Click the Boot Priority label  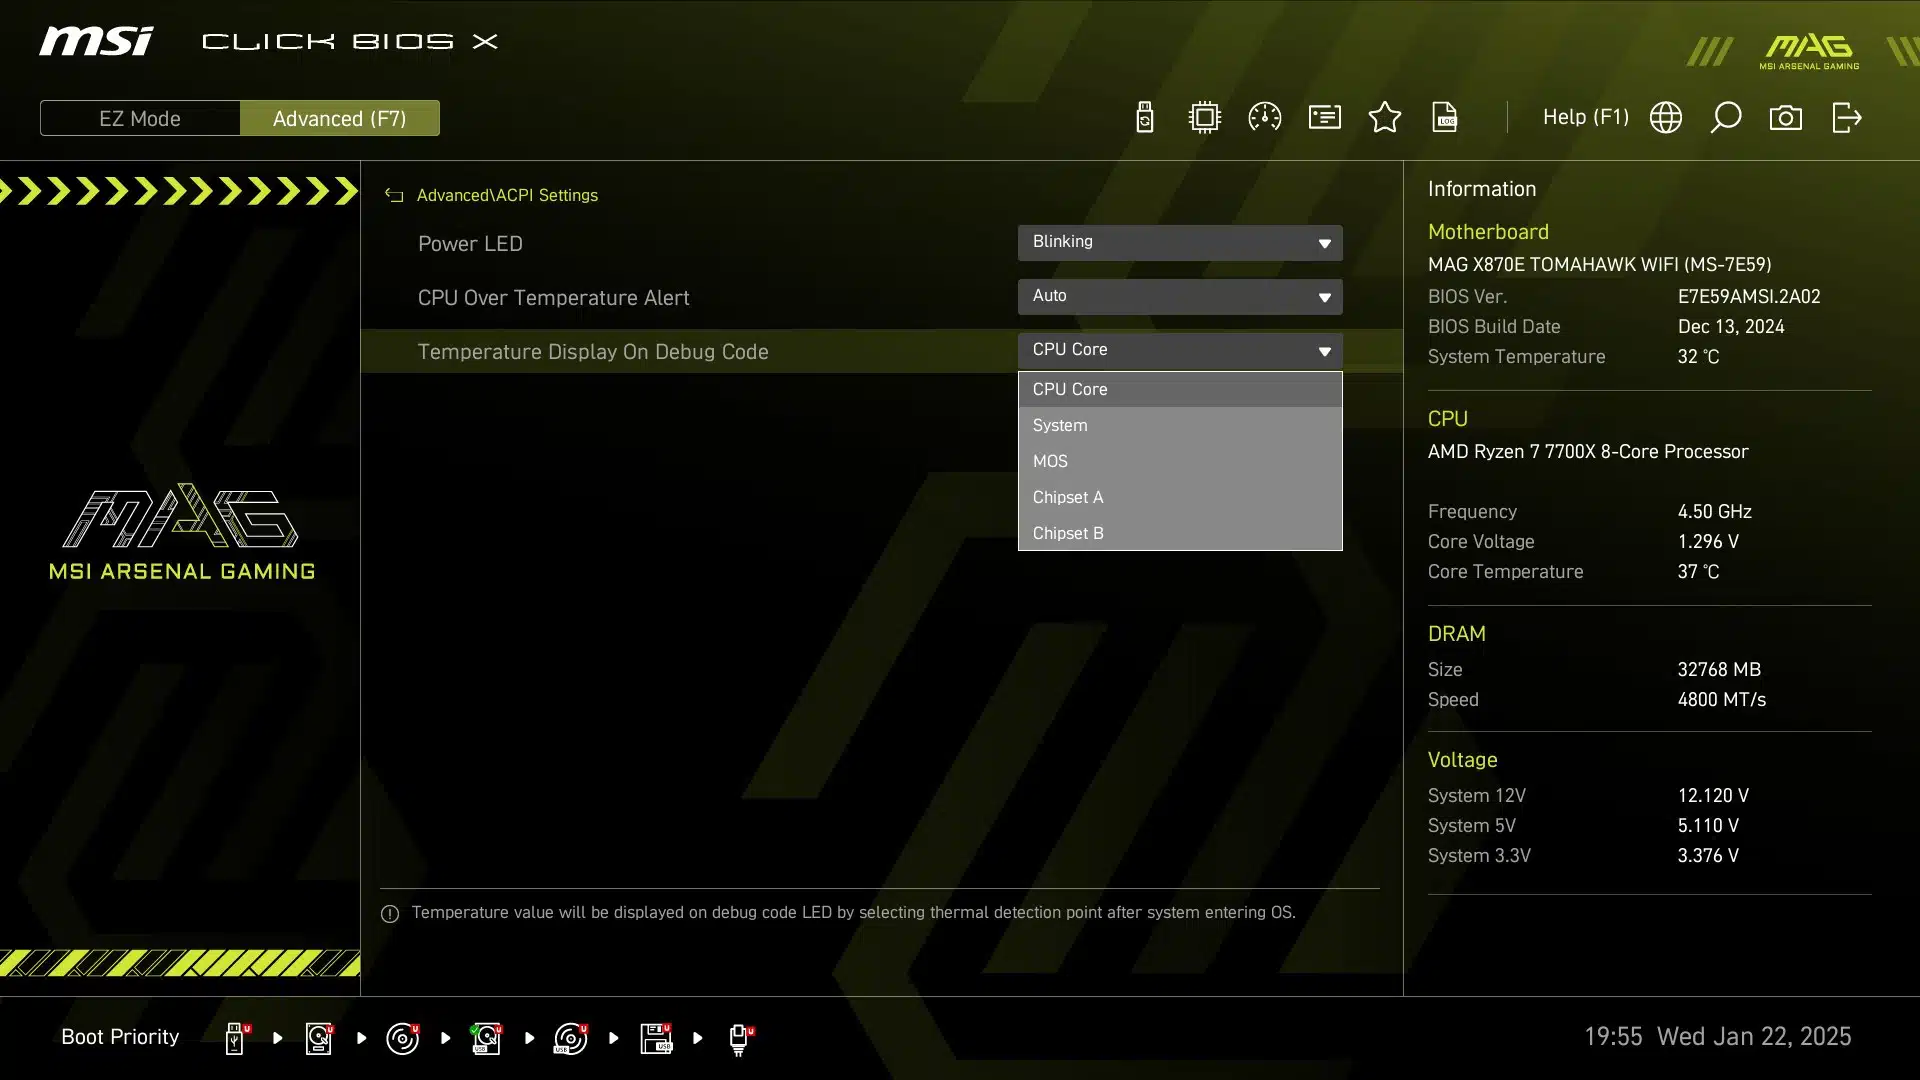coord(120,1037)
